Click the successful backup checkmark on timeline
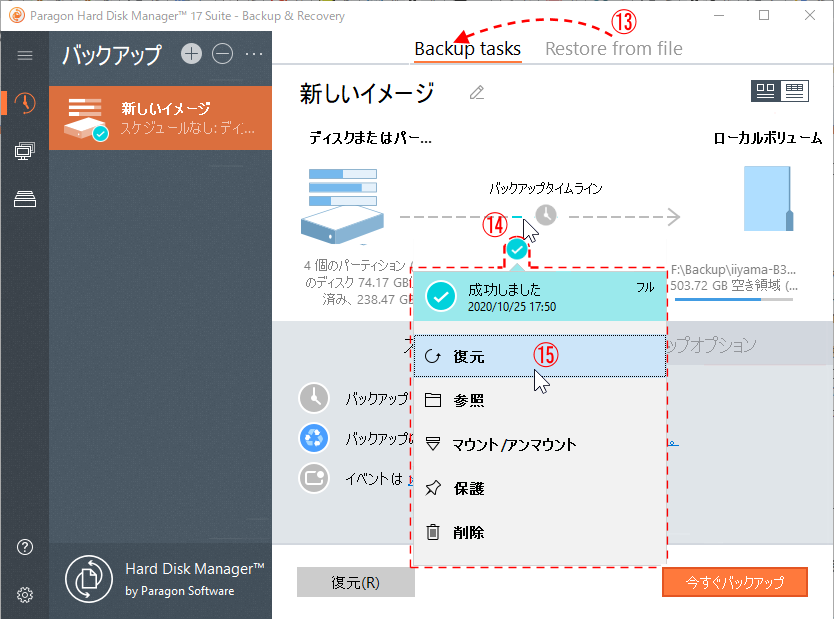Screen dimensions: 835x619 516,249
